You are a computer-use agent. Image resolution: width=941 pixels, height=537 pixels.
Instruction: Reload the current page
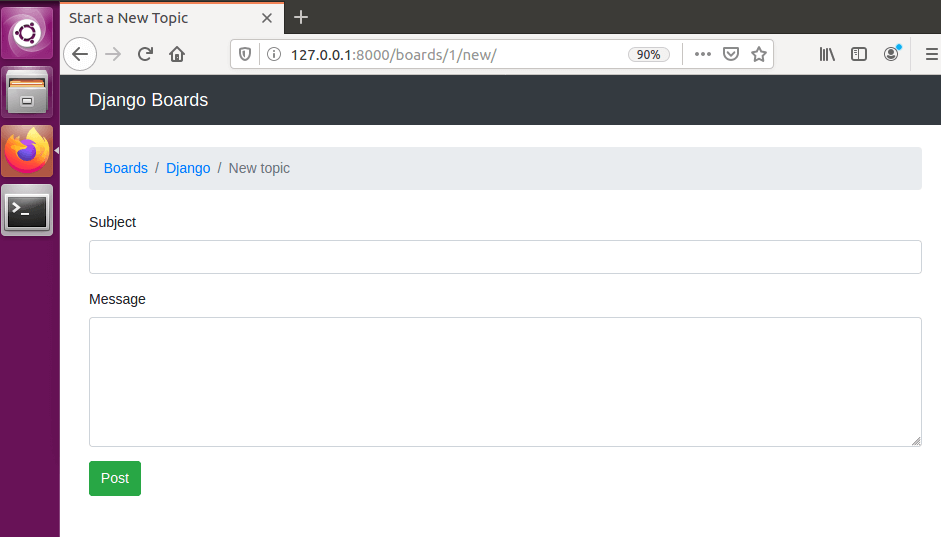point(145,55)
